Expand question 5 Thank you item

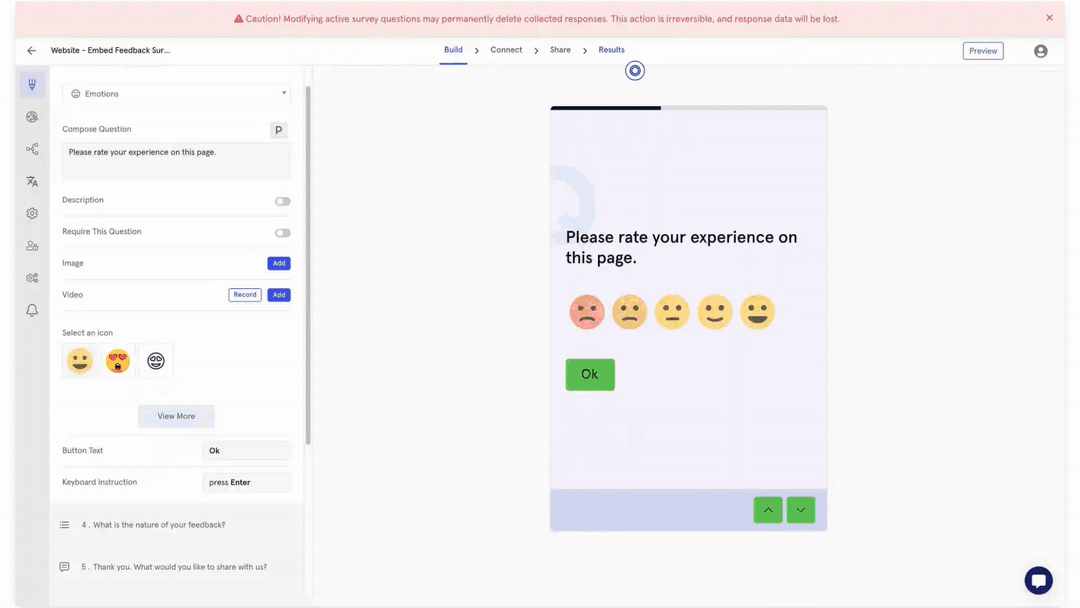[x=173, y=567]
